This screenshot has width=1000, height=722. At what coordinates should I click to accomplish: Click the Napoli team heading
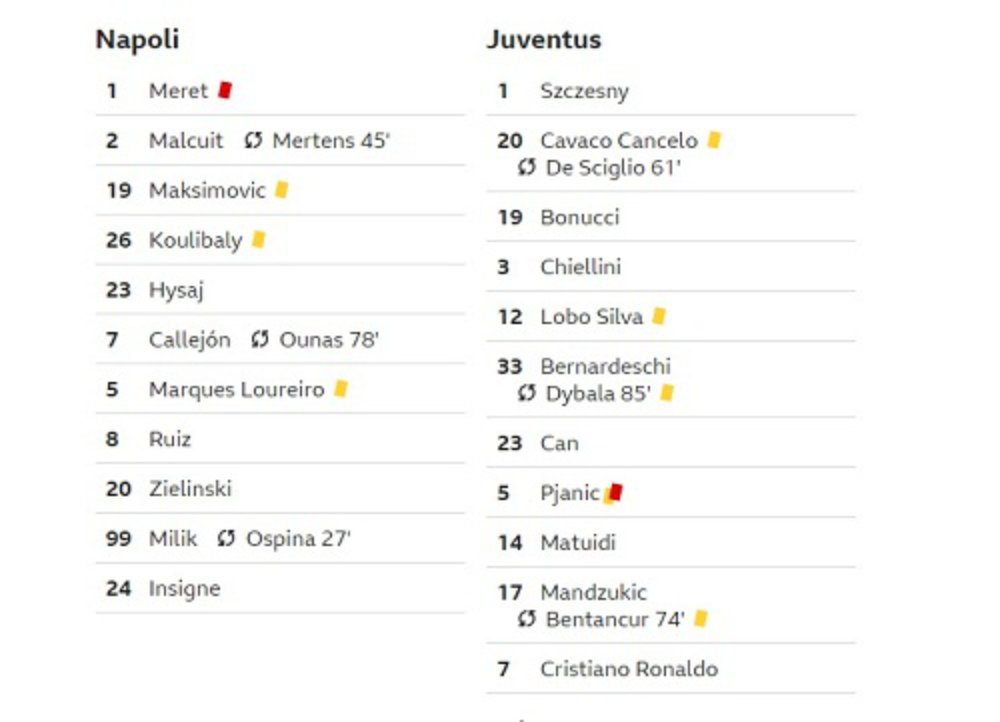(137, 40)
